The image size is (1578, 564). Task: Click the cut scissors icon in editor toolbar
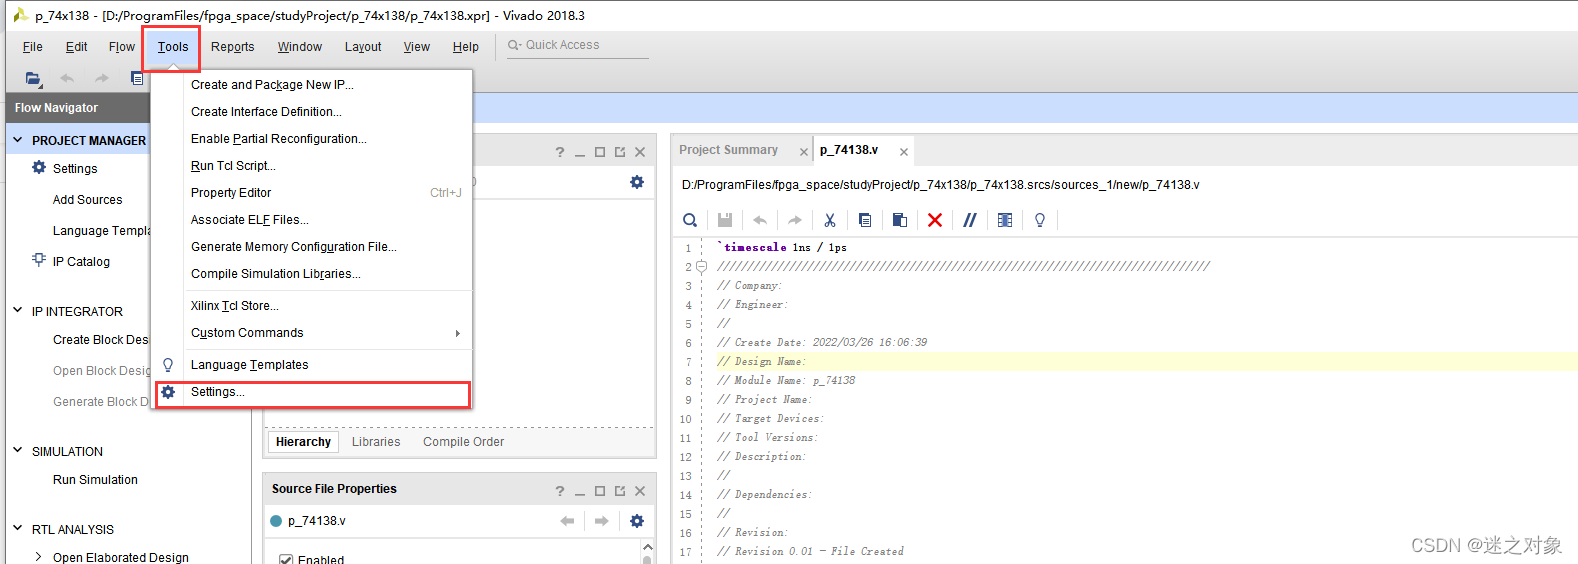(830, 220)
